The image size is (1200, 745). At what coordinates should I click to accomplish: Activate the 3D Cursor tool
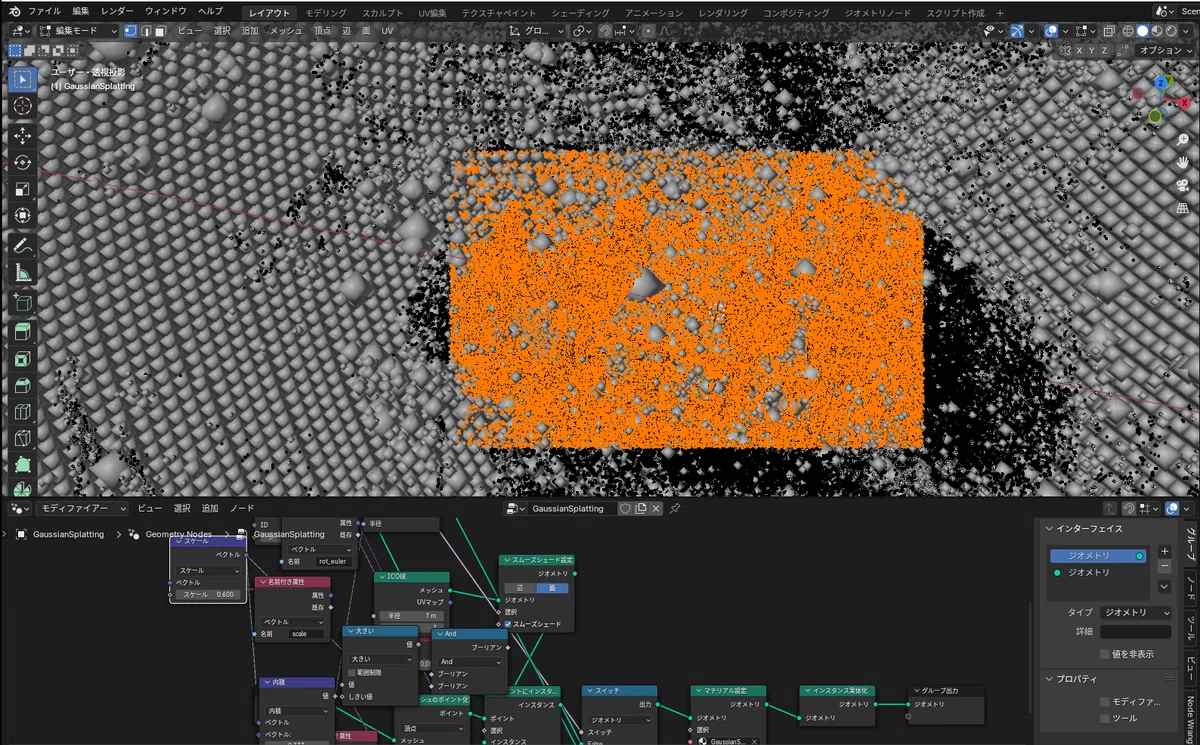tap(22, 106)
